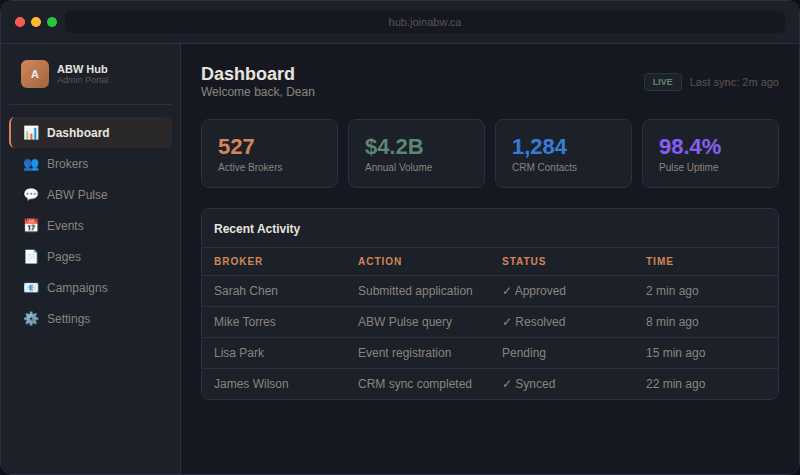Click the TIME column header
The height and width of the screenshot is (475, 800).
pyautogui.click(x=659, y=261)
